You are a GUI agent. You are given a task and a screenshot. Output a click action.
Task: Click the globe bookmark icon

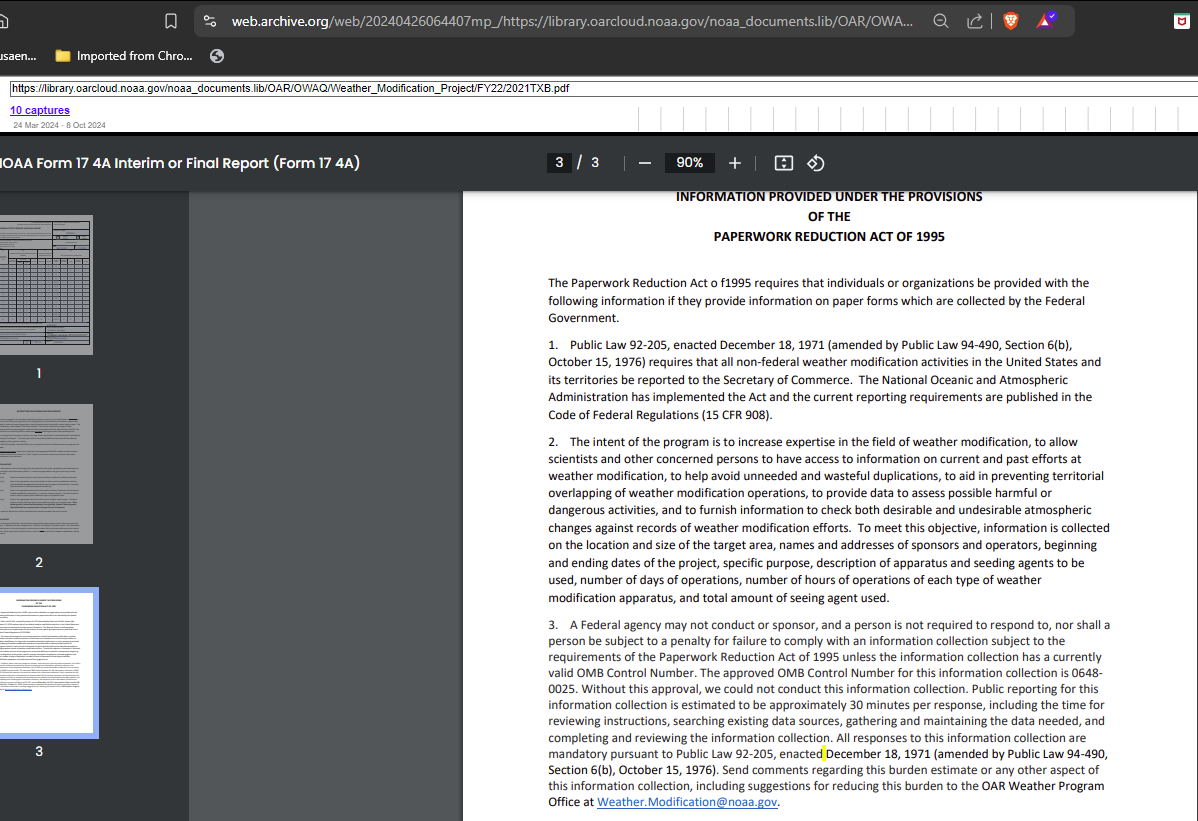[x=217, y=56]
